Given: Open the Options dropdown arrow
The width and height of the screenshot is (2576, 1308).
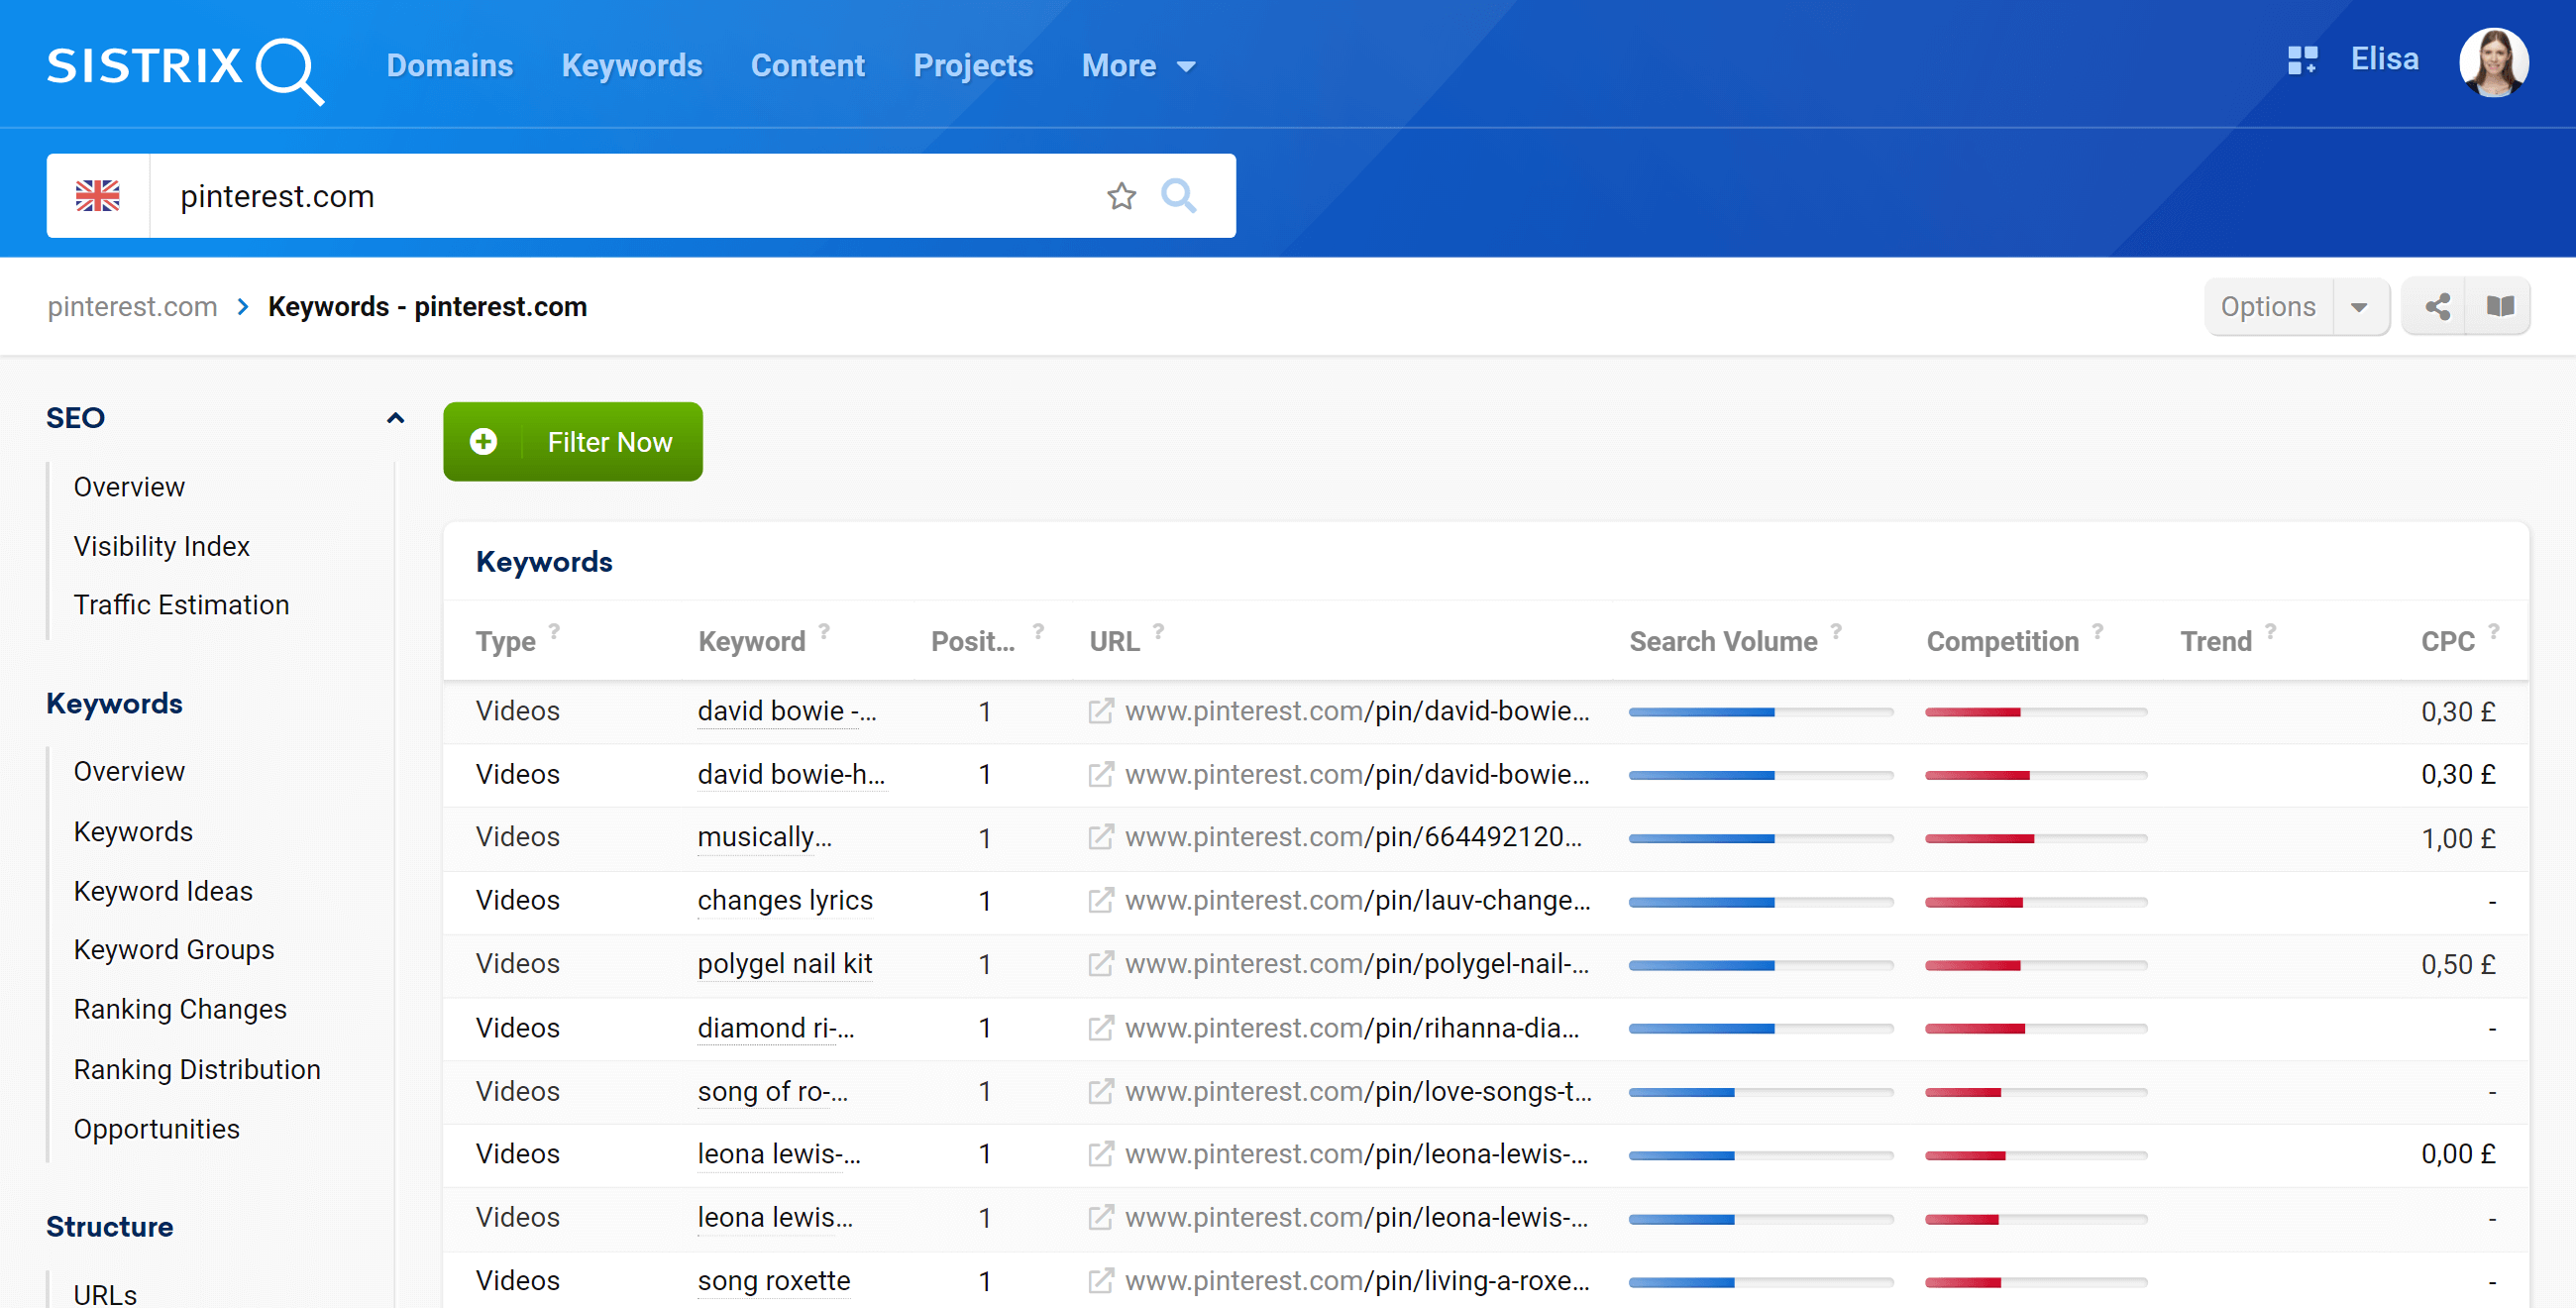Looking at the screenshot, I should [x=2359, y=307].
